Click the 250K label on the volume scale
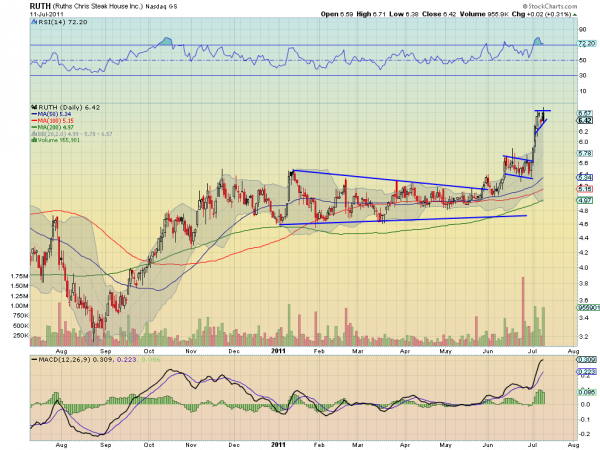600x450 pixels. point(21,336)
